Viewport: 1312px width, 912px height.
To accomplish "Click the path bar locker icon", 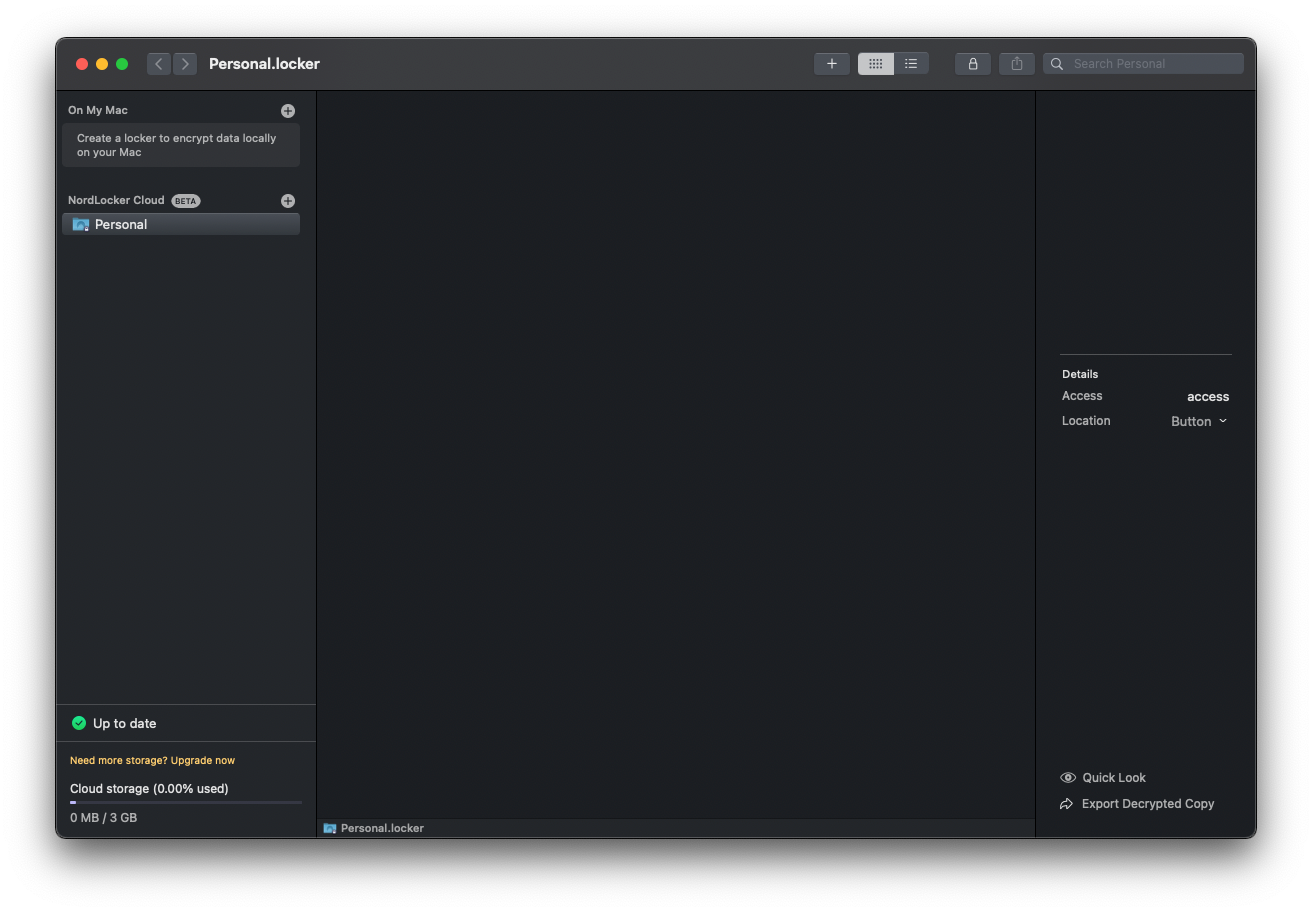I will tap(330, 829).
